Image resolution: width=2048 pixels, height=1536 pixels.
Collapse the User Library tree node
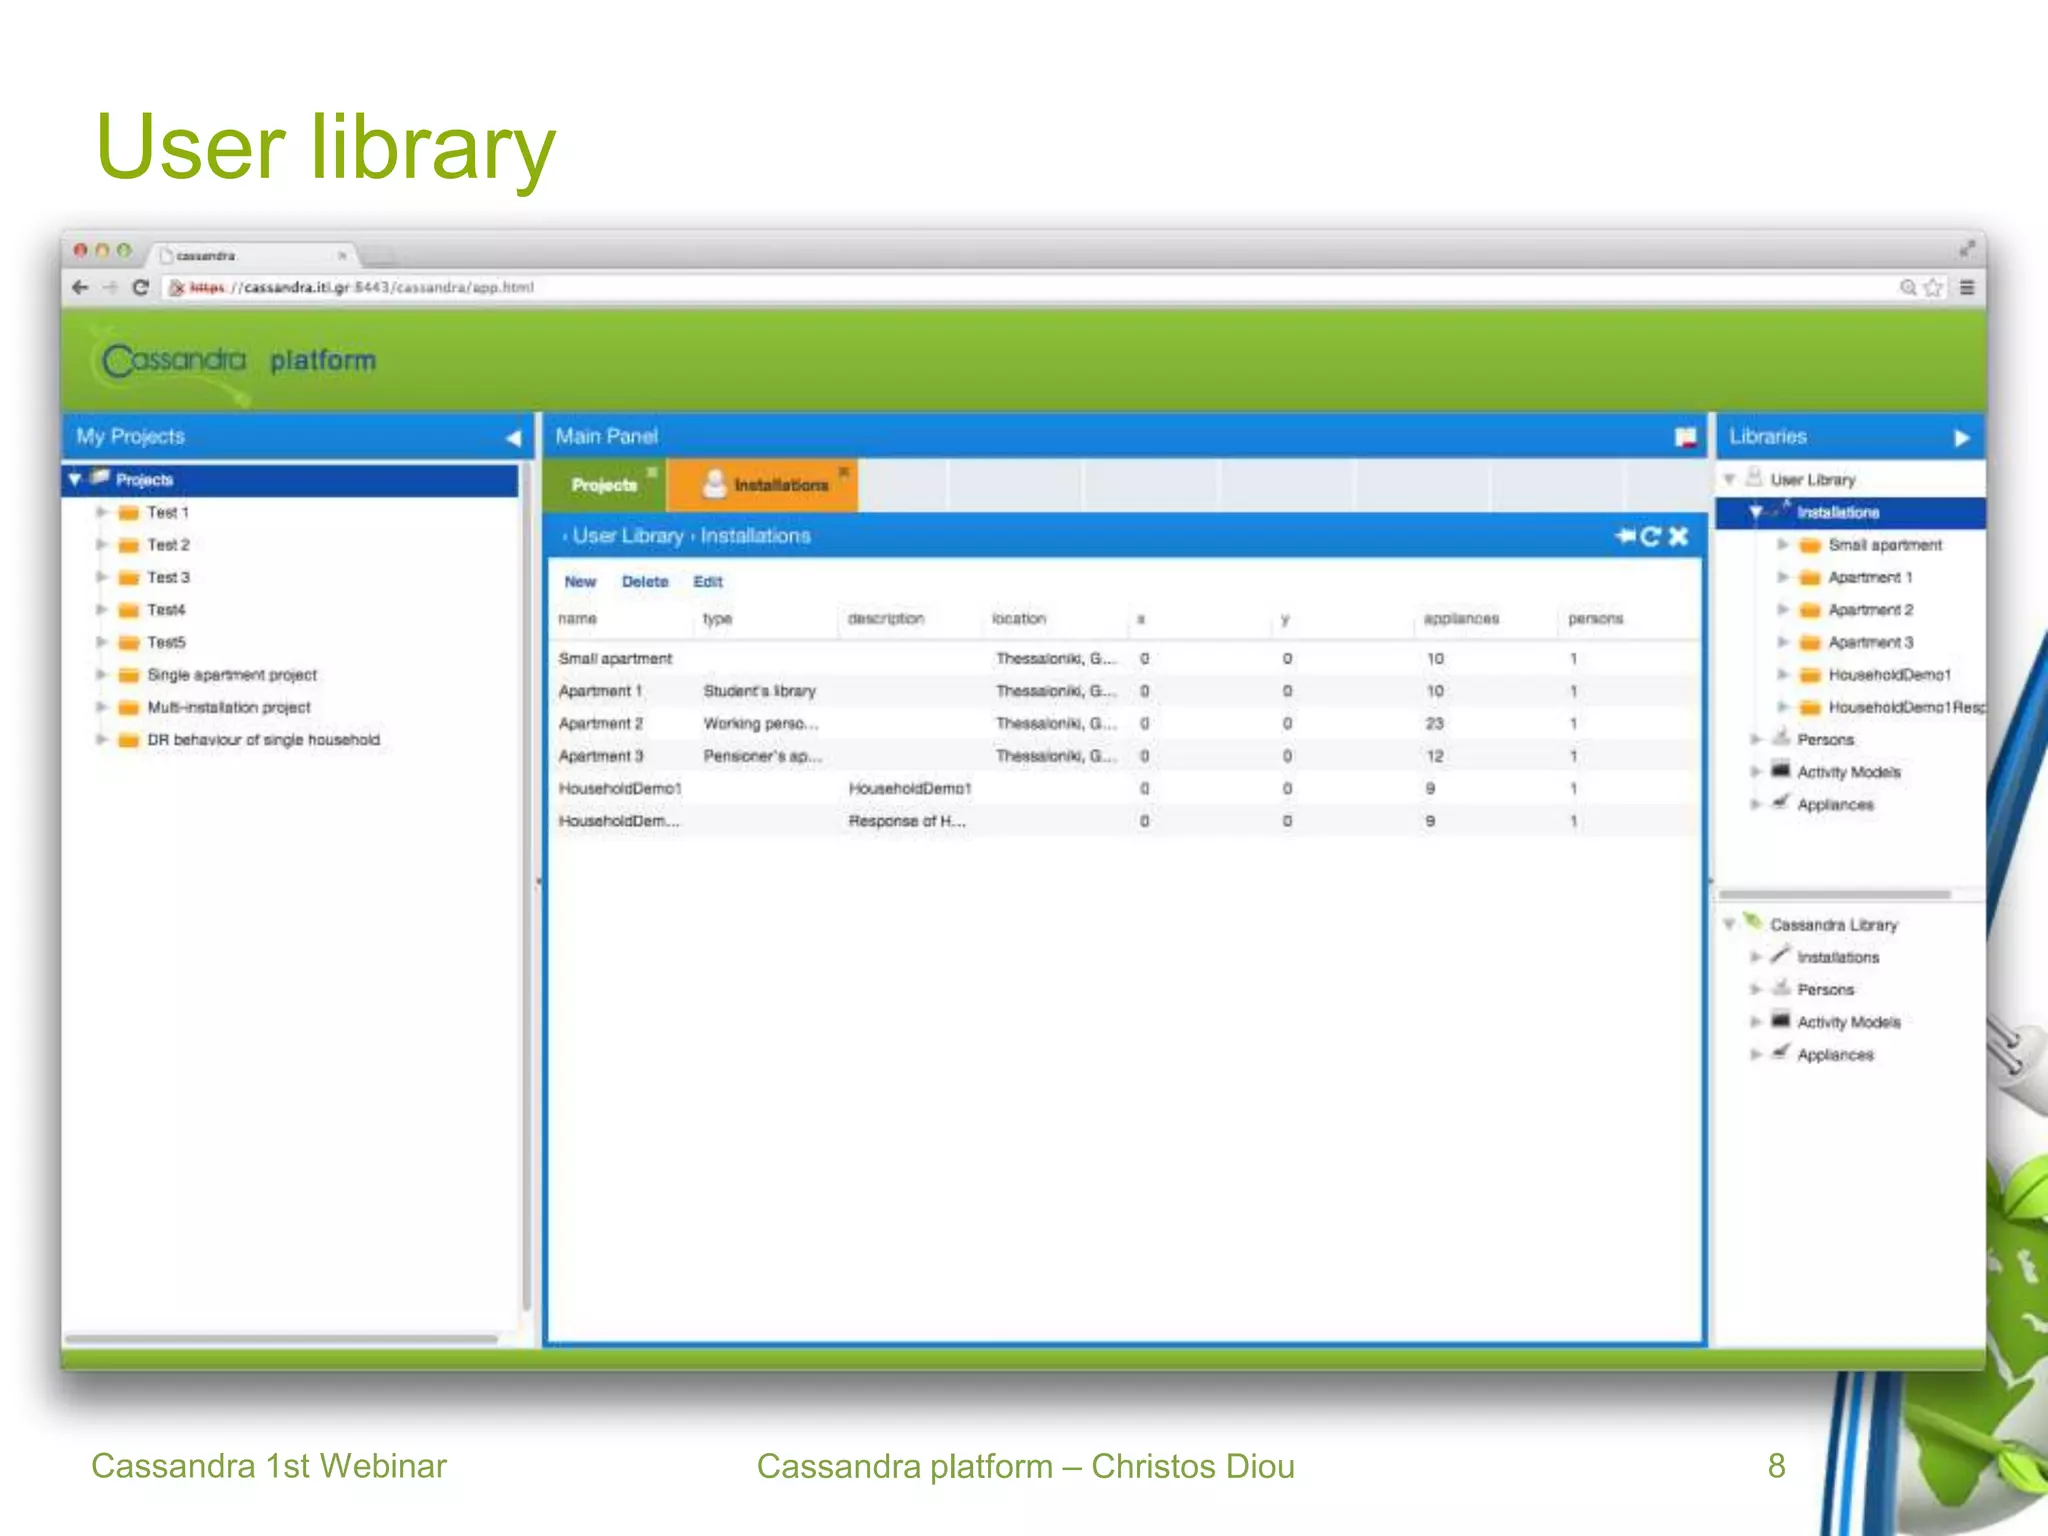click(x=1729, y=480)
